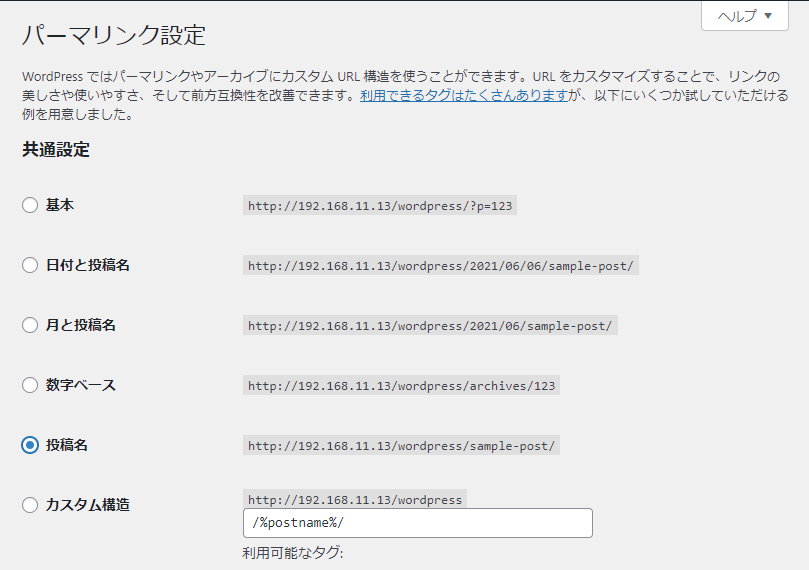This screenshot has width=809, height=570.
Task: Enable the カスタム構造 radio button
Action: (30, 505)
